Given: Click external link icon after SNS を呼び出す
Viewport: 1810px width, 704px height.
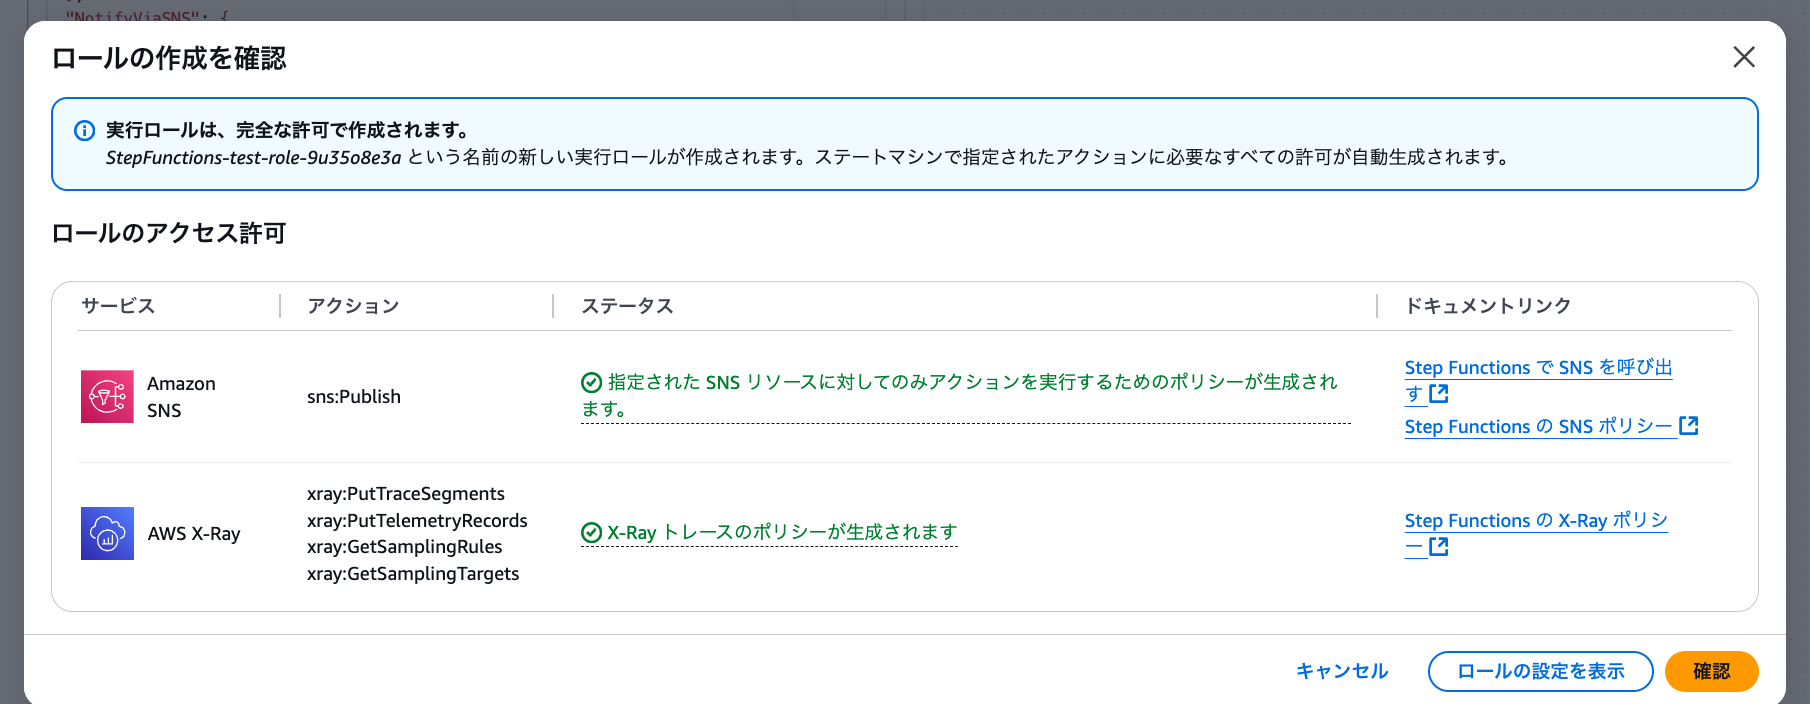Looking at the screenshot, I should [1439, 394].
